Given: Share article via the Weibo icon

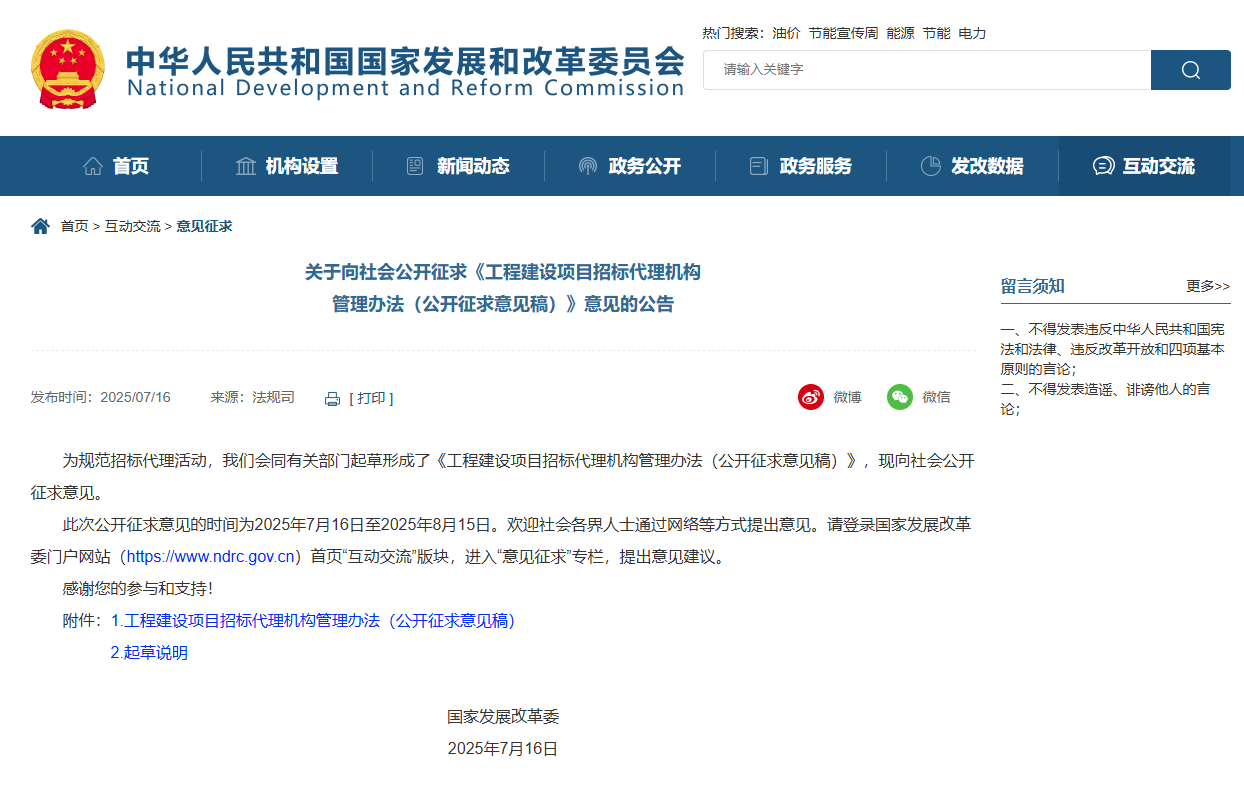Looking at the screenshot, I should [812, 397].
